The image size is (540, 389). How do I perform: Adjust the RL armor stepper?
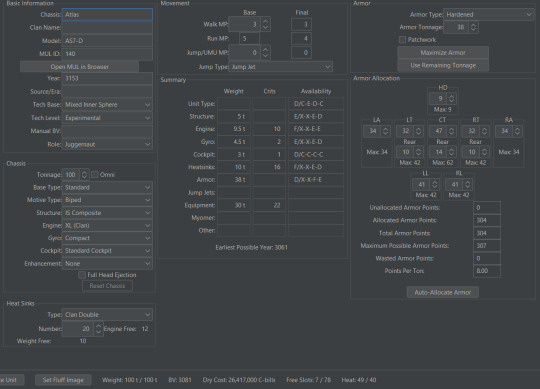point(468,185)
